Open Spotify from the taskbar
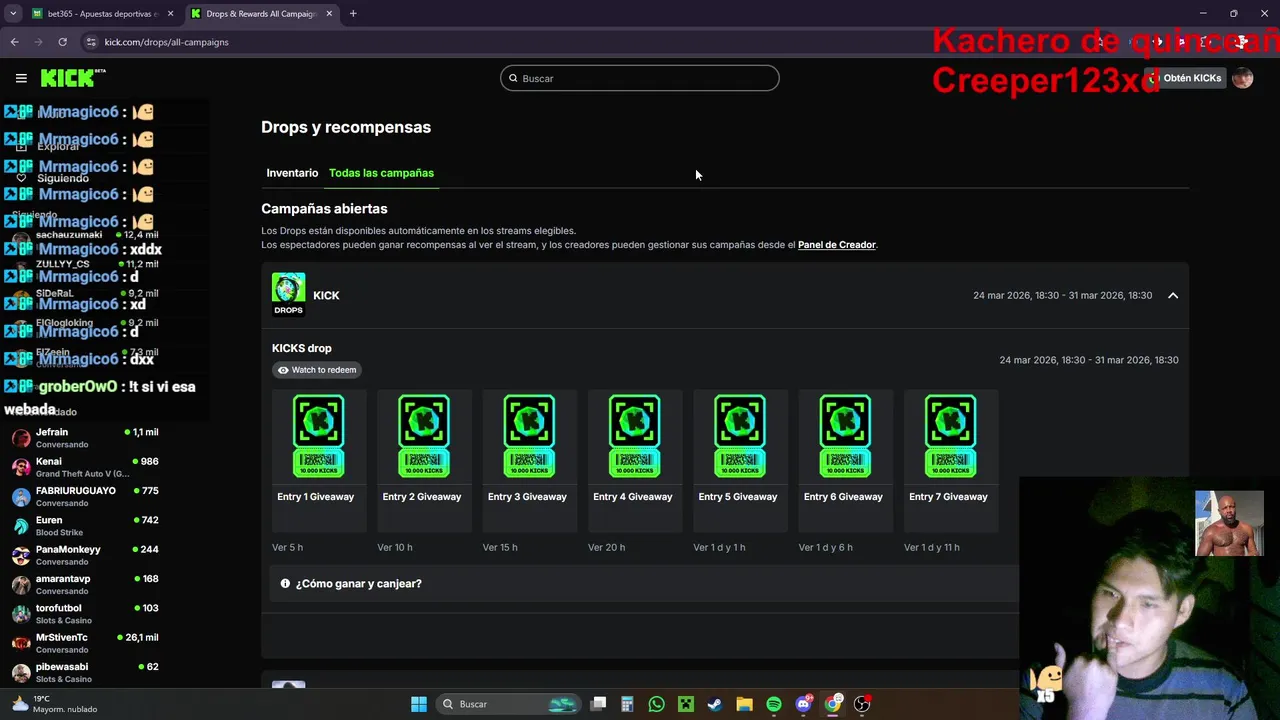 774,704
